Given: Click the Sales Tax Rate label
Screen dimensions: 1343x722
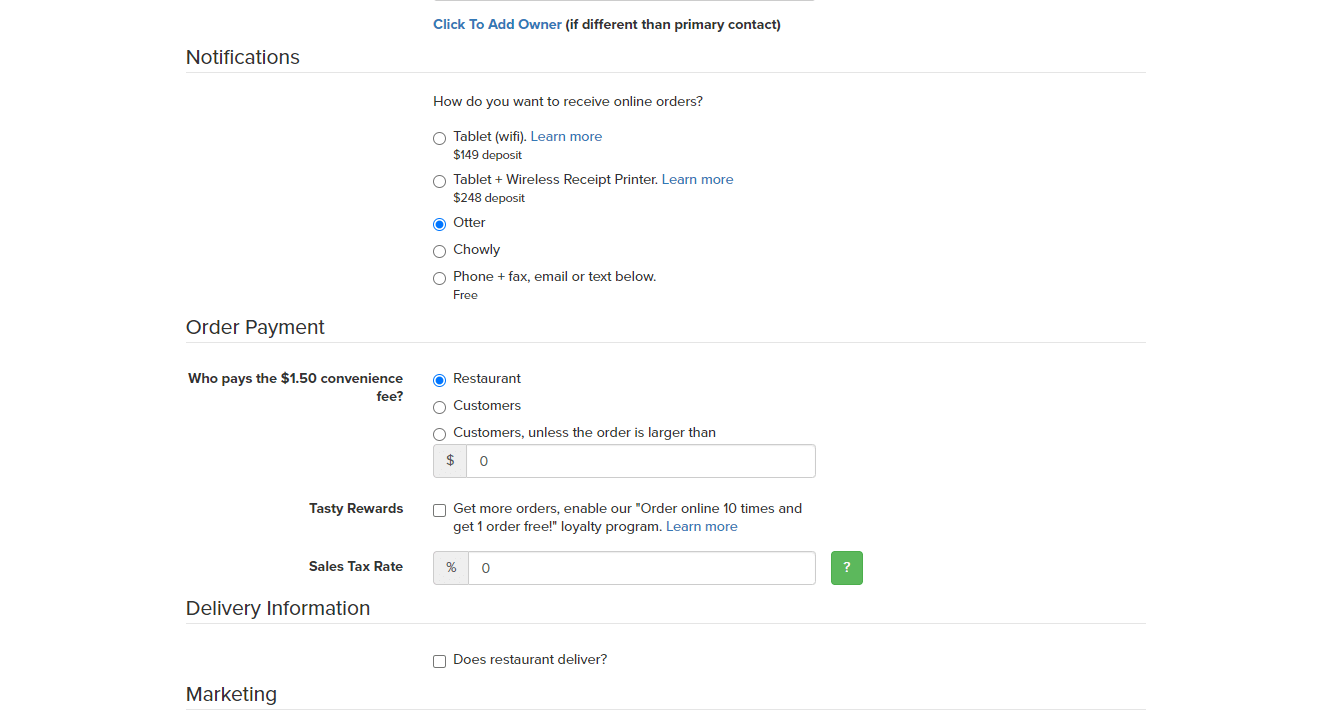Looking at the screenshot, I should click(x=356, y=566).
